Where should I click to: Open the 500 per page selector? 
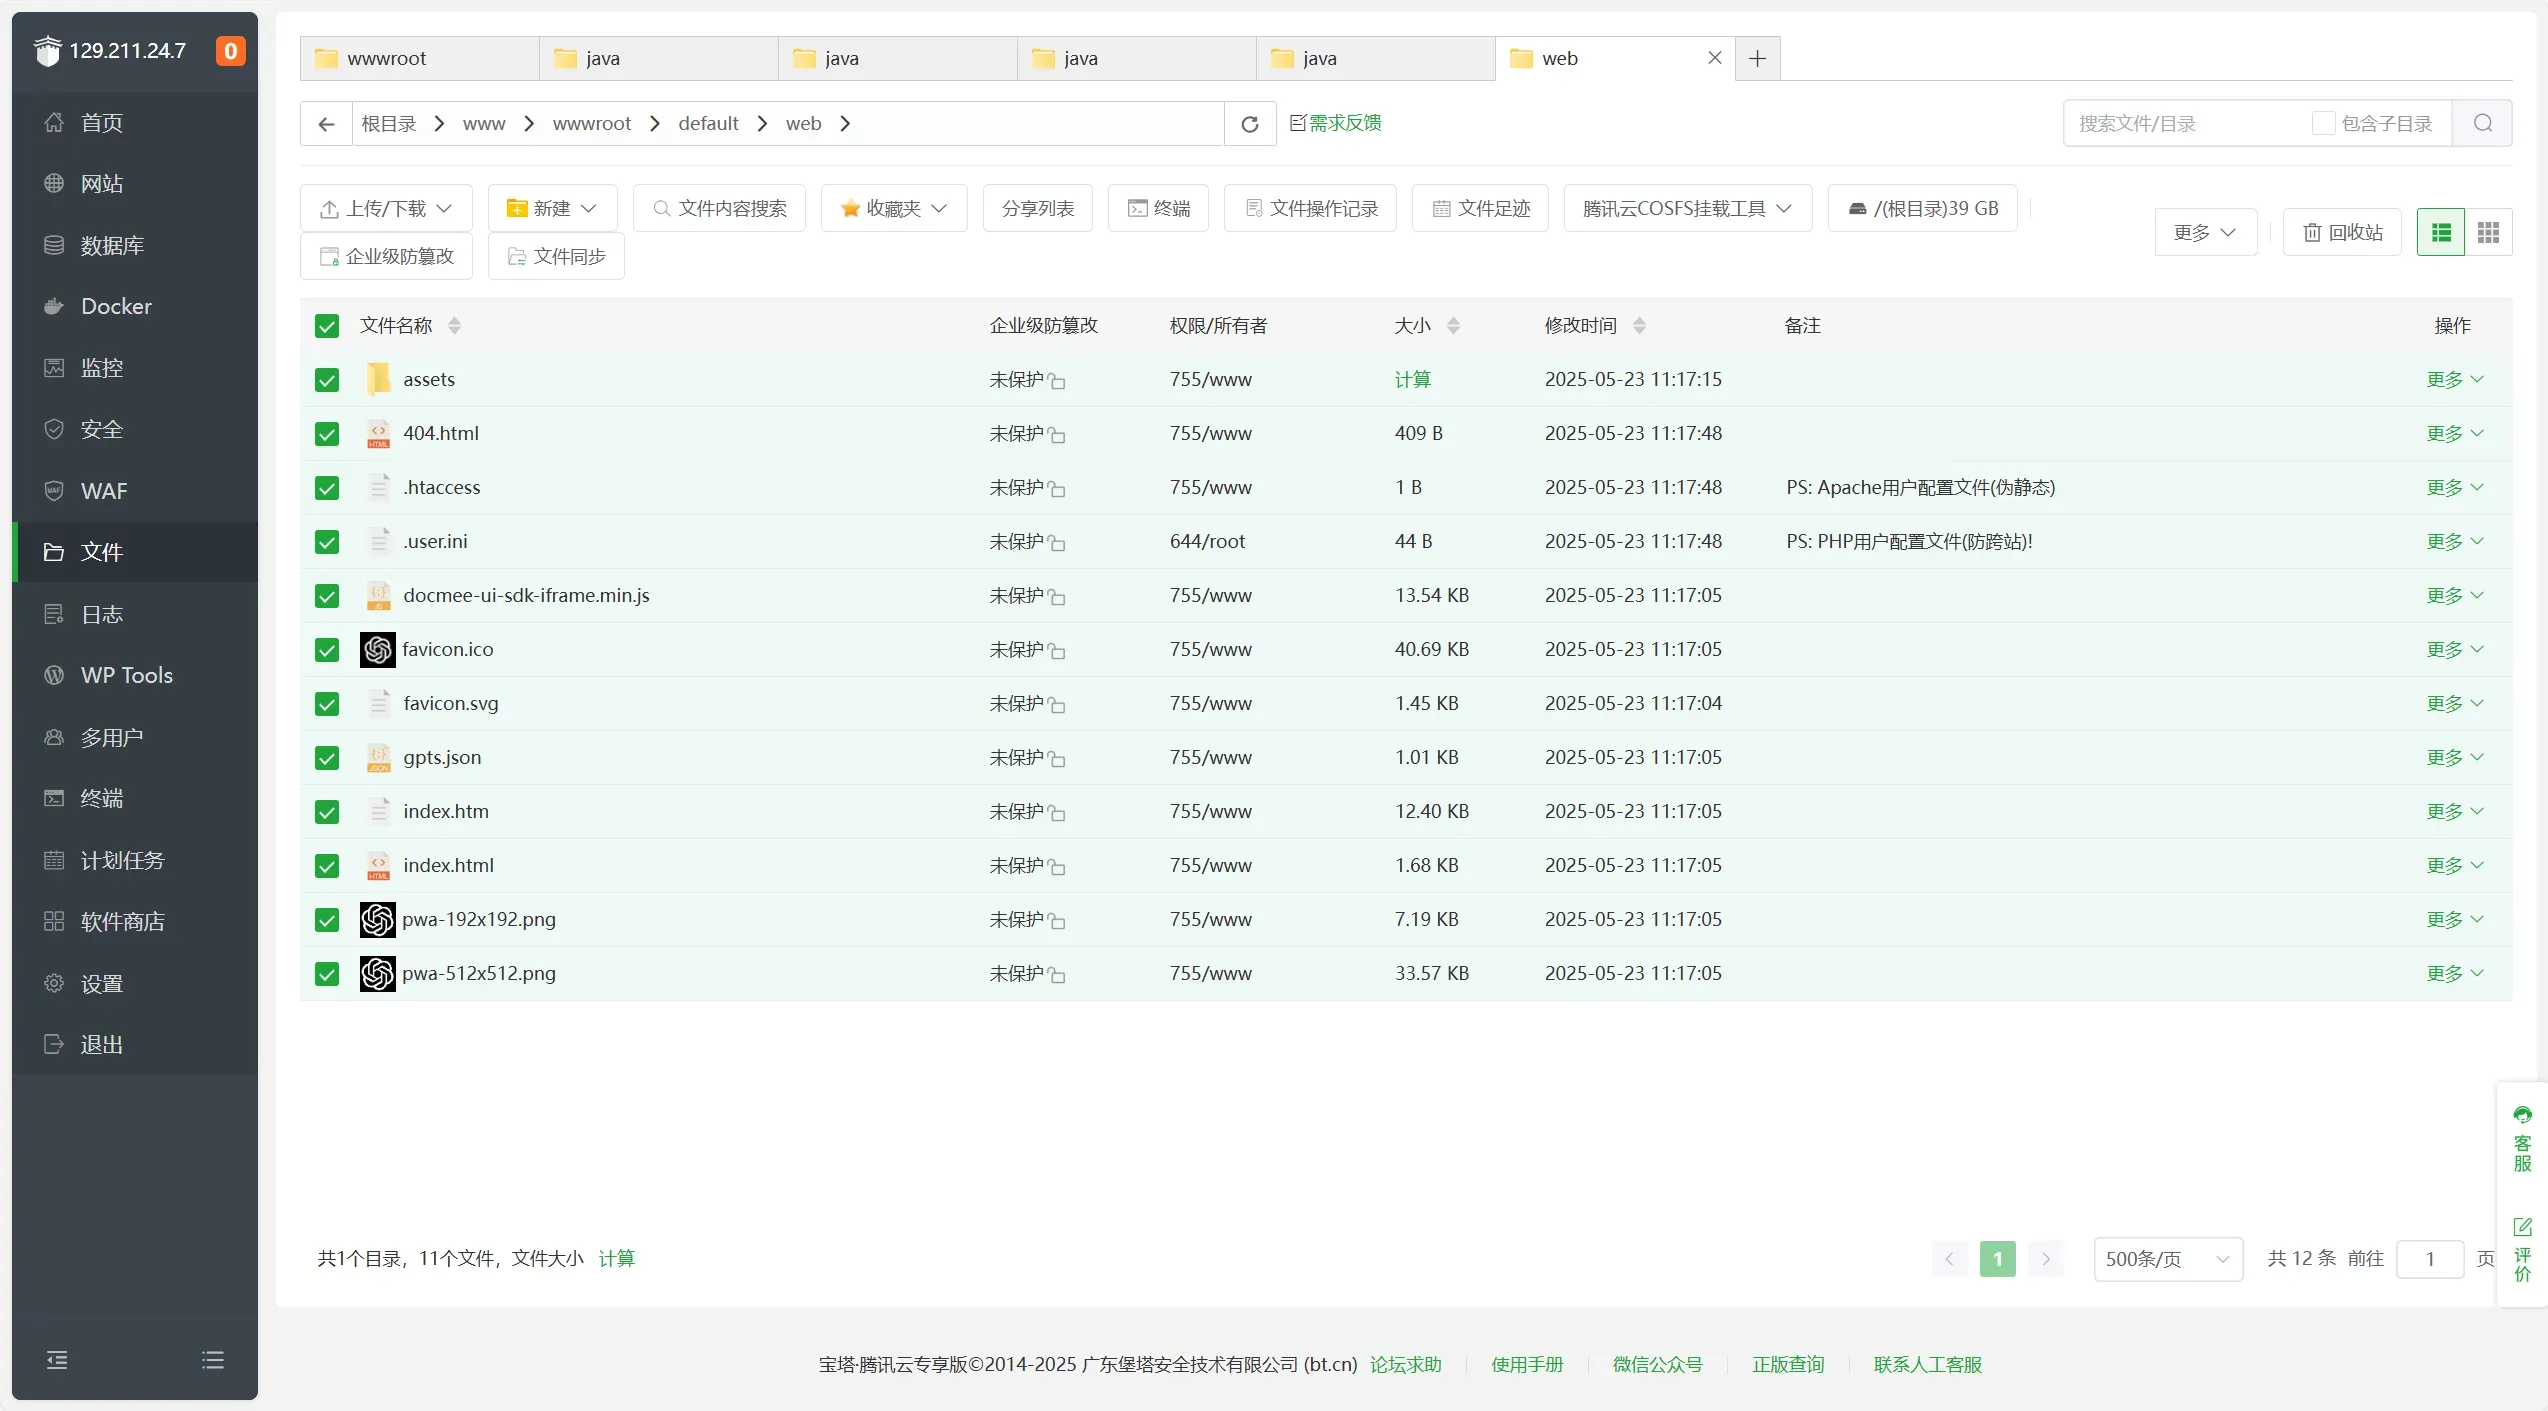2167,1259
